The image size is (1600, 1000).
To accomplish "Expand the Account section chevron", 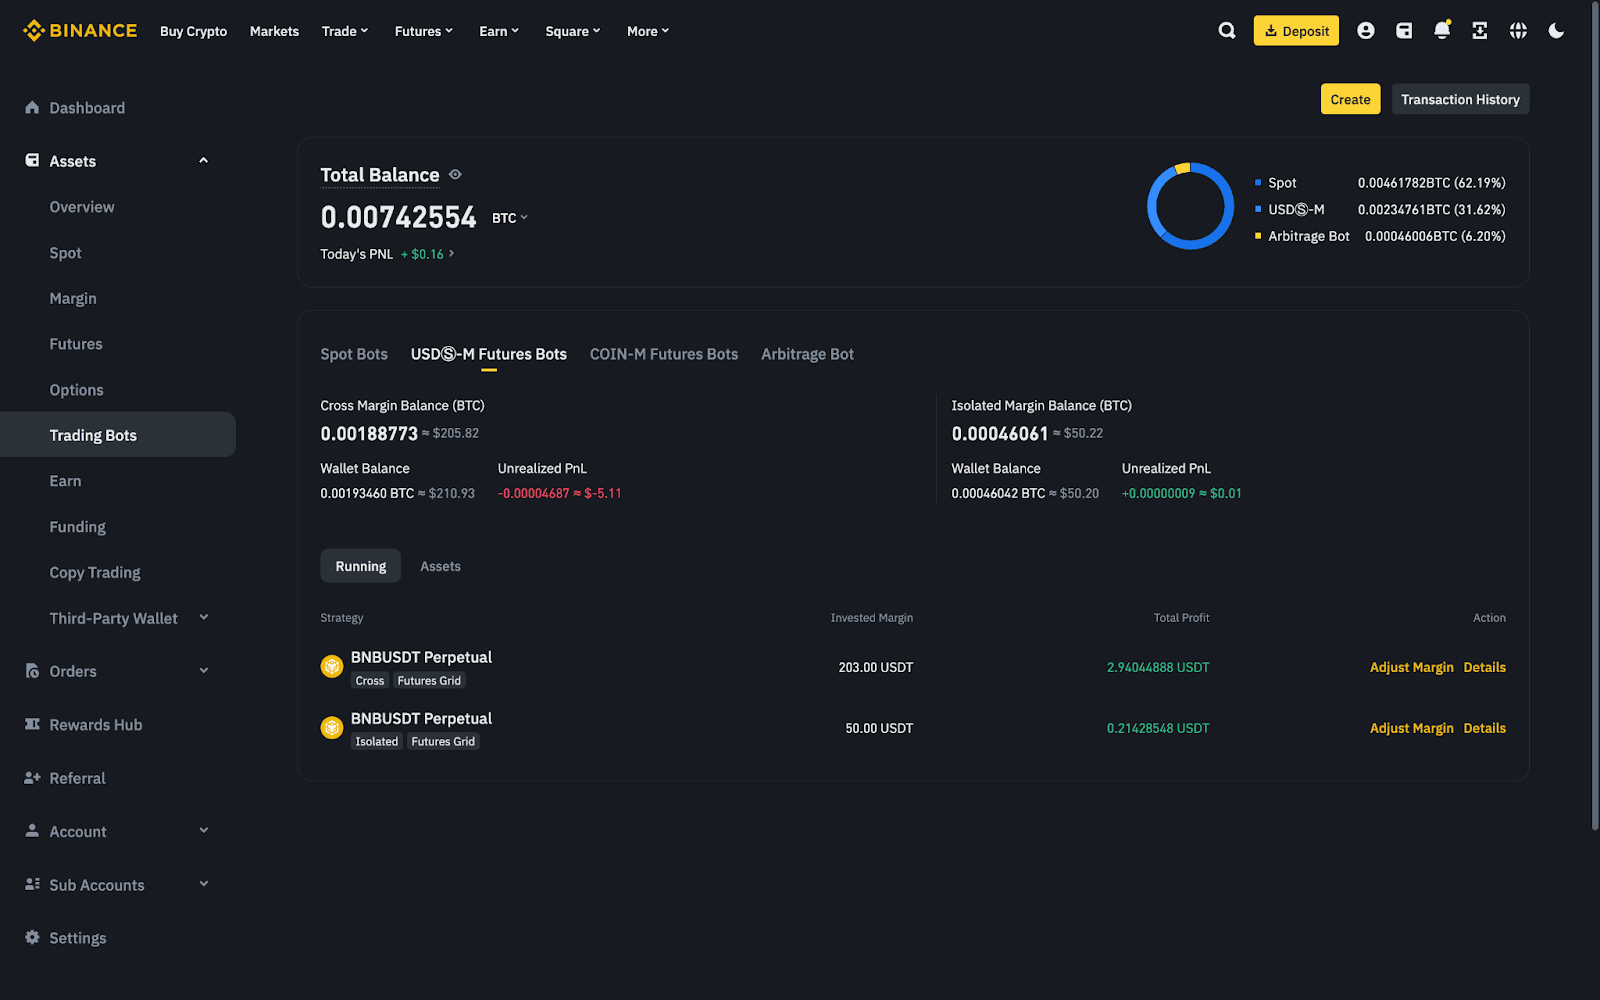I will point(204,830).
